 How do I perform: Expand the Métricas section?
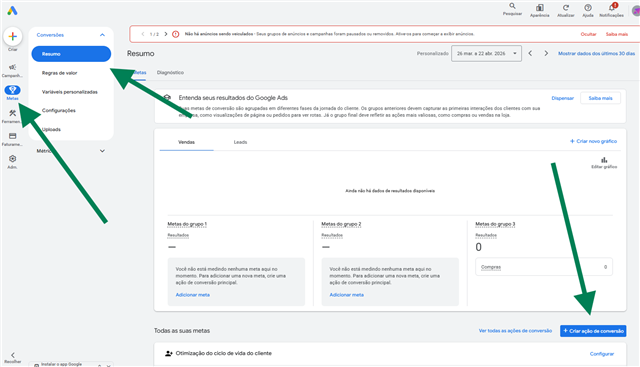coord(102,151)
